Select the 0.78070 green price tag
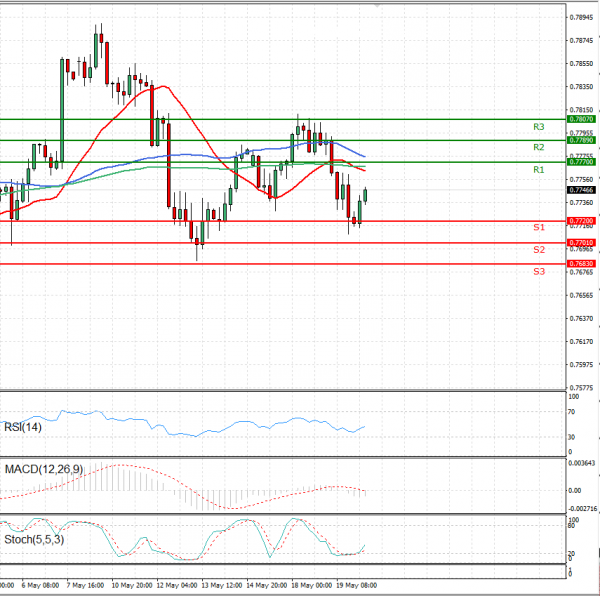Viewport: 600px width, 596px height. click(581, 119)
